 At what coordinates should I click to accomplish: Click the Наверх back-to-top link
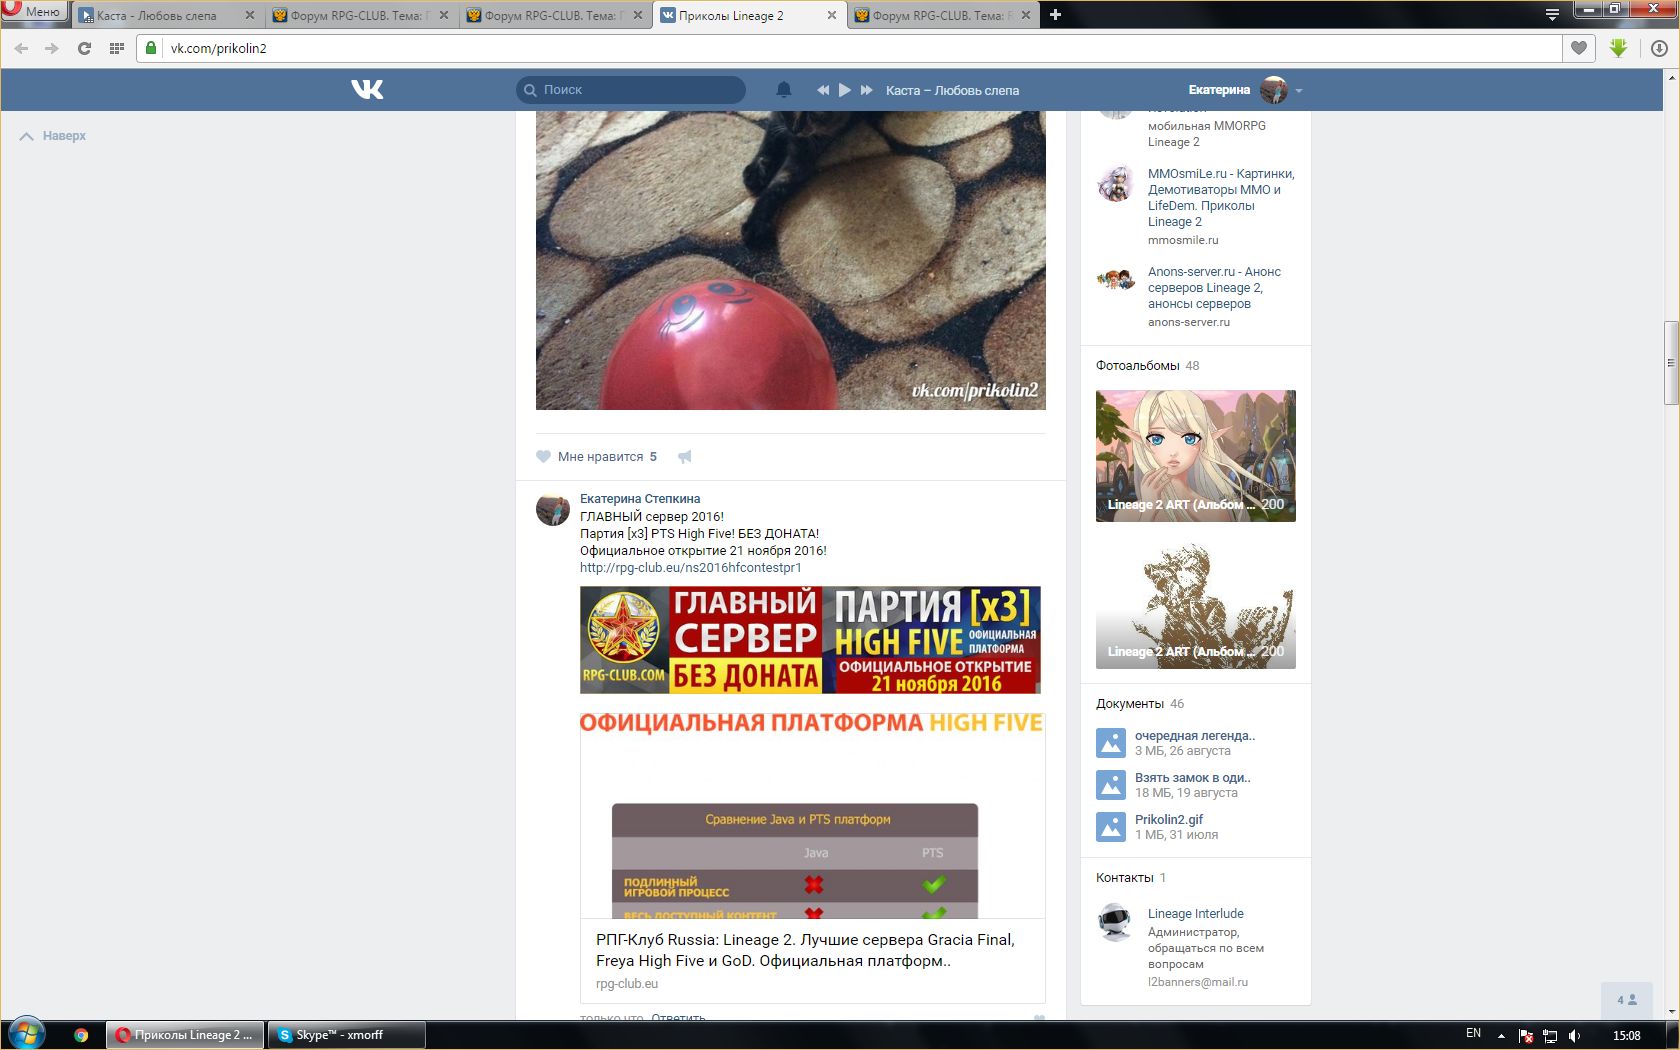[54, 136]
